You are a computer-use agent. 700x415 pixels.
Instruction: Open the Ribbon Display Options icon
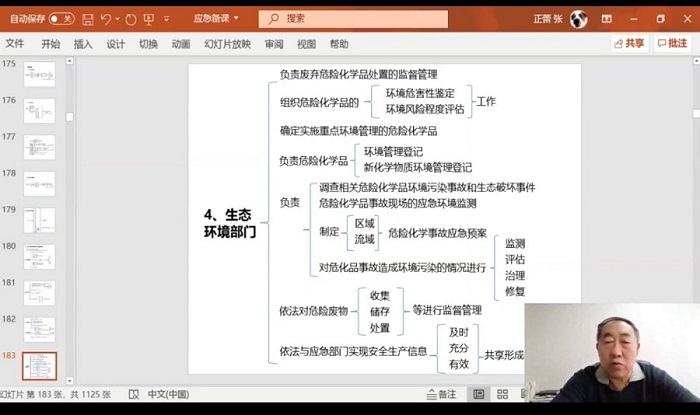607,18
